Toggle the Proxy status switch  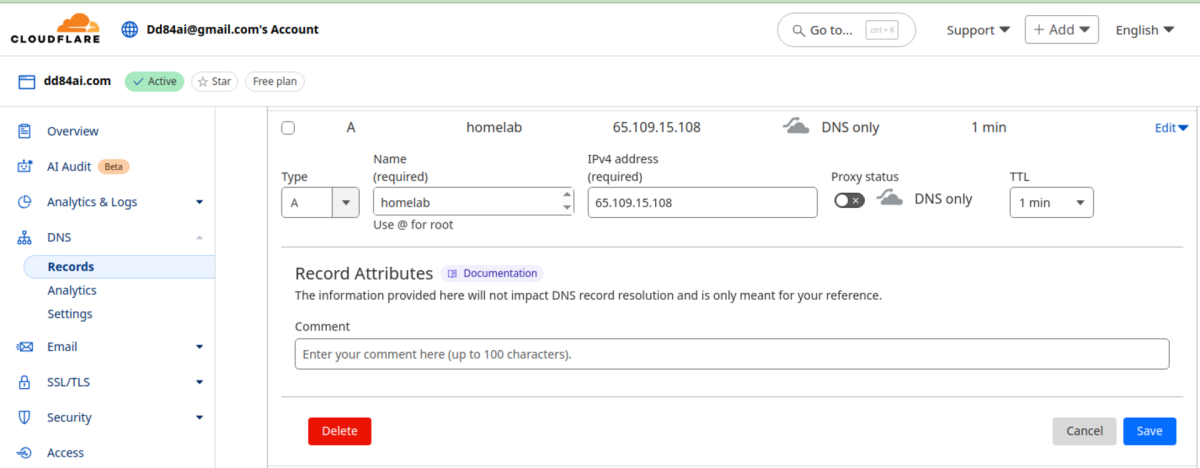tap(849, 200)
